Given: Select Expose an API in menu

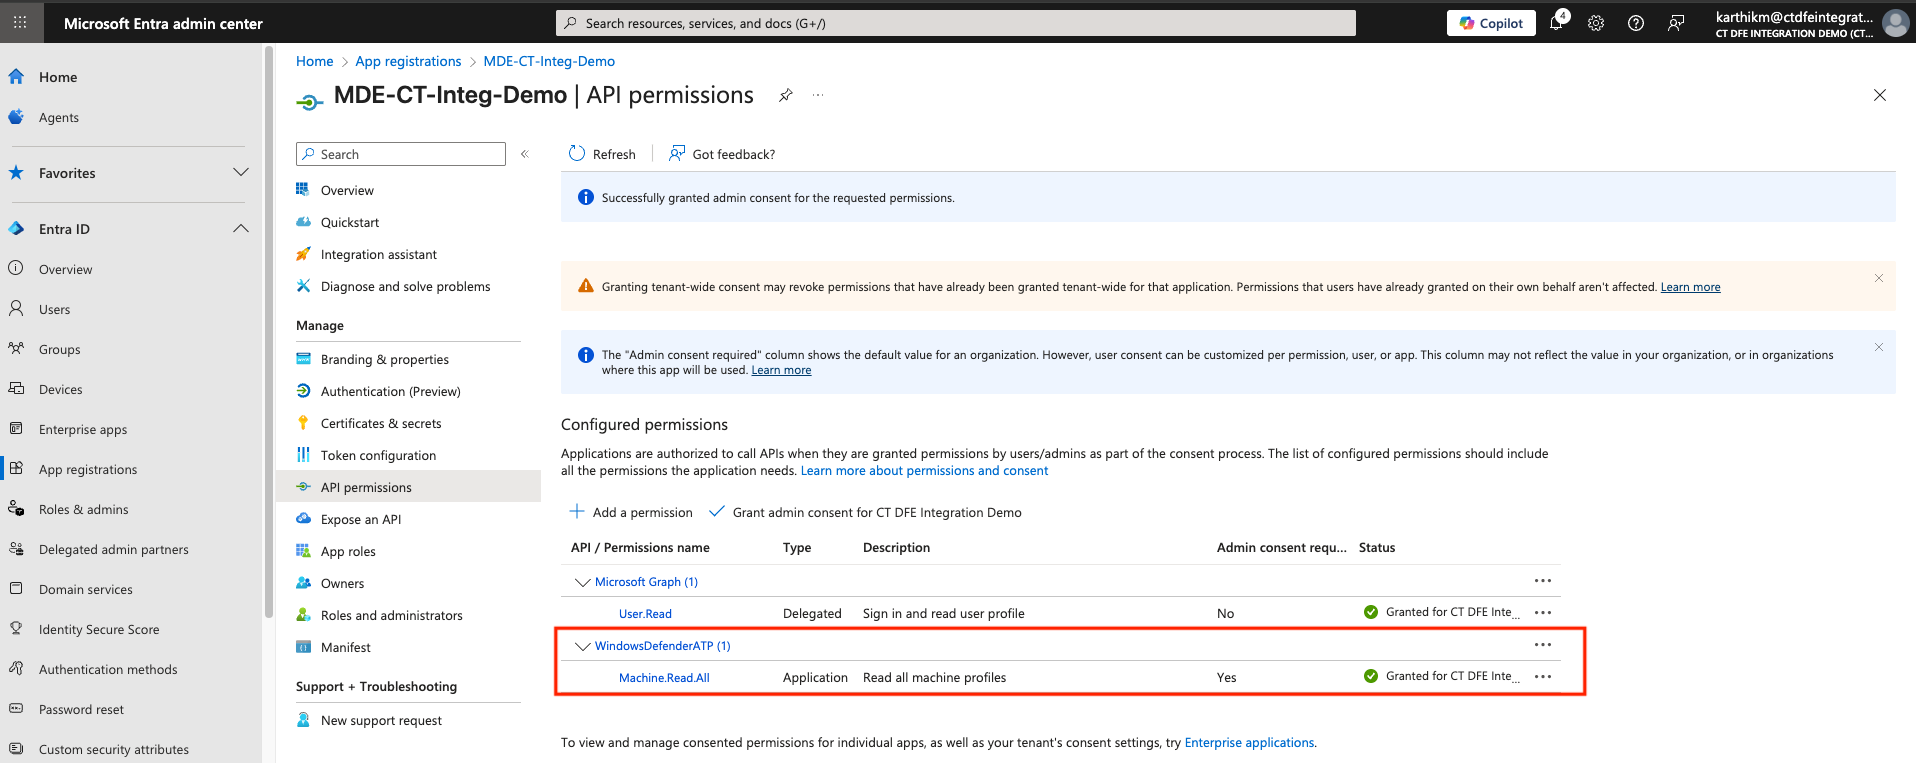Looking at the screenshot, I should click(360, 520).
